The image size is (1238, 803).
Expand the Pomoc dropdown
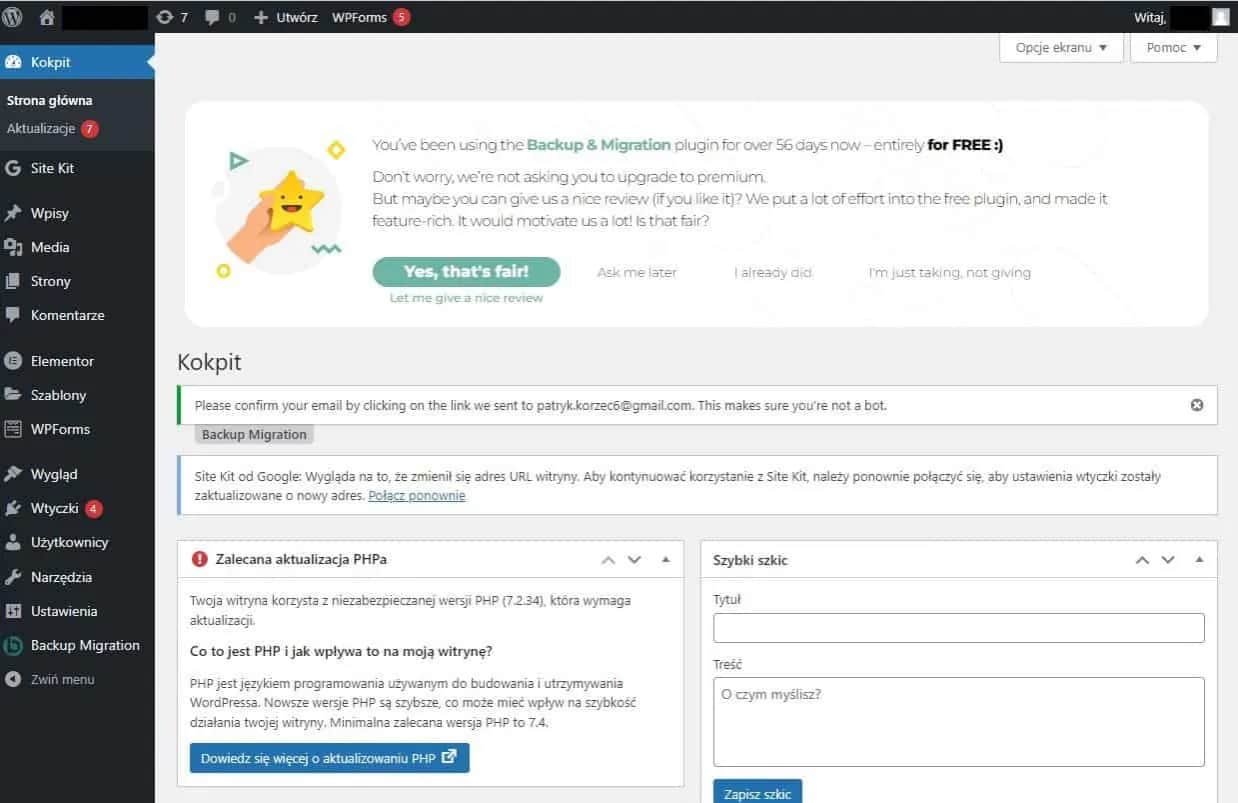click(1172, 47)
